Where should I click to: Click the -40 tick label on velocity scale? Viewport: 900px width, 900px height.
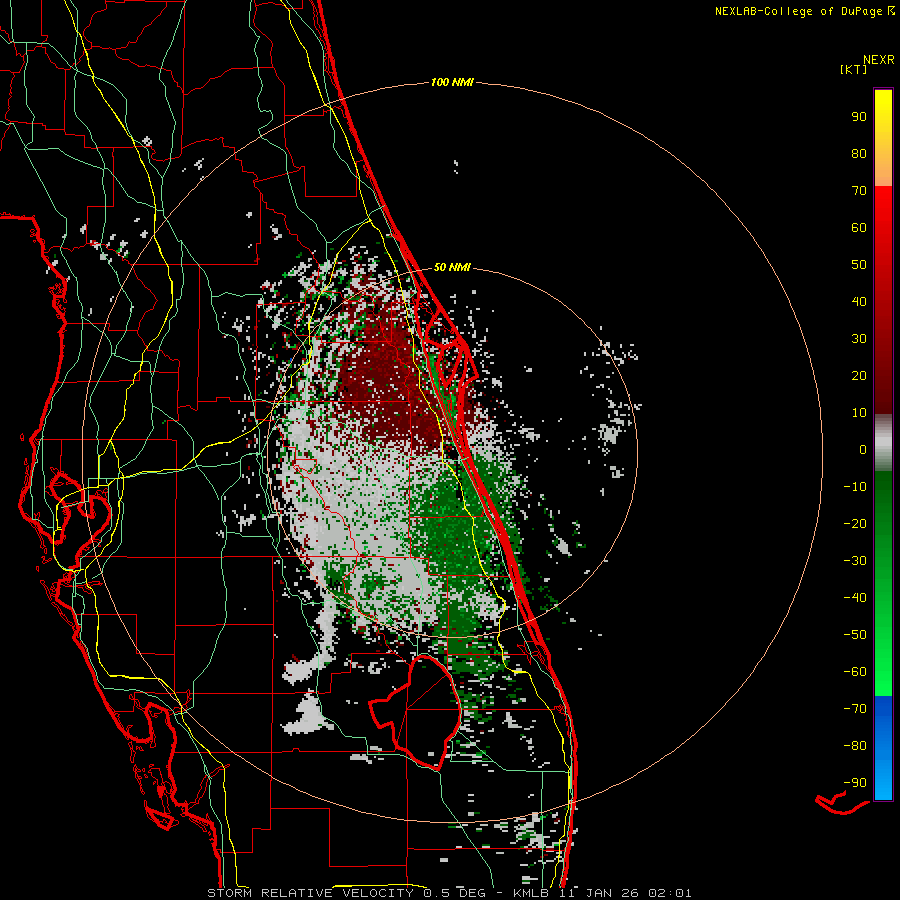pos(855,598)
